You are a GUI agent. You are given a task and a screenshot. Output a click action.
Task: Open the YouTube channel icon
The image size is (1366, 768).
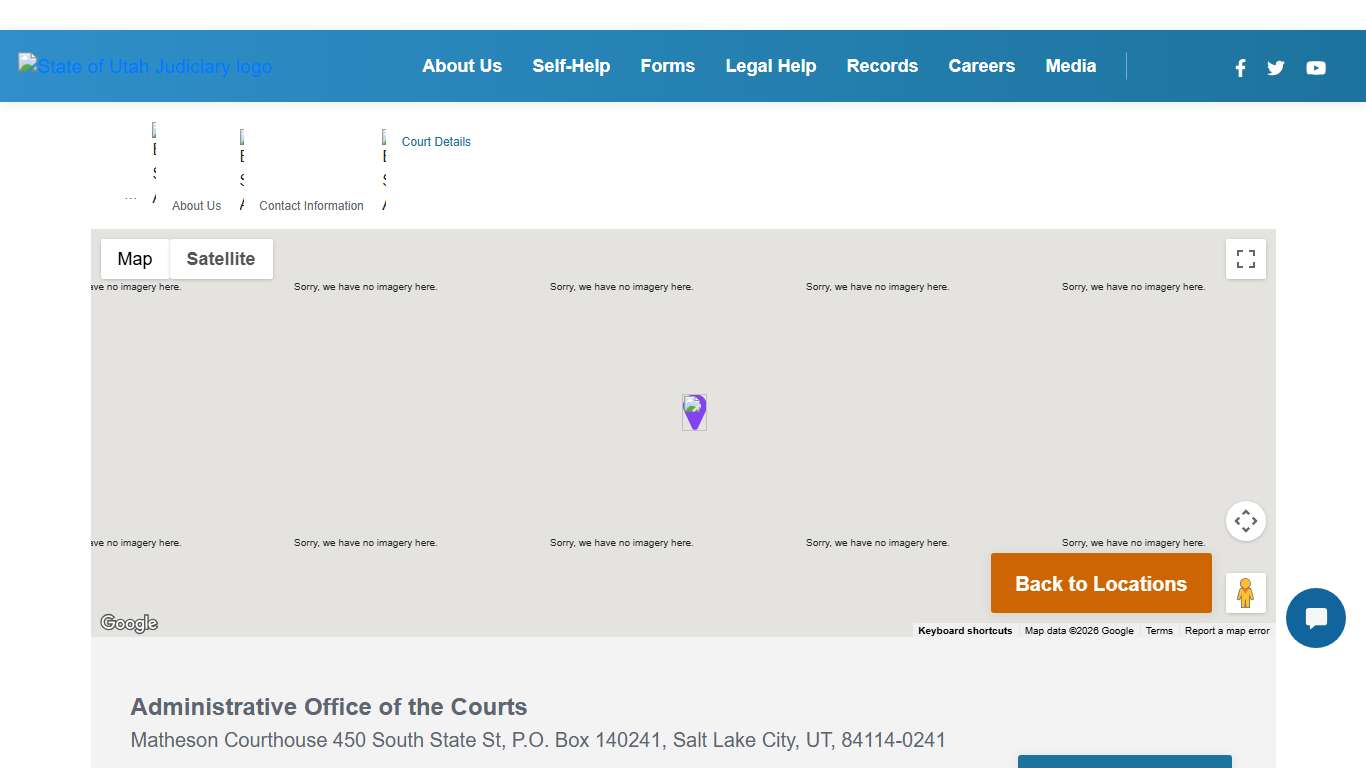(x=1315, y=68)
